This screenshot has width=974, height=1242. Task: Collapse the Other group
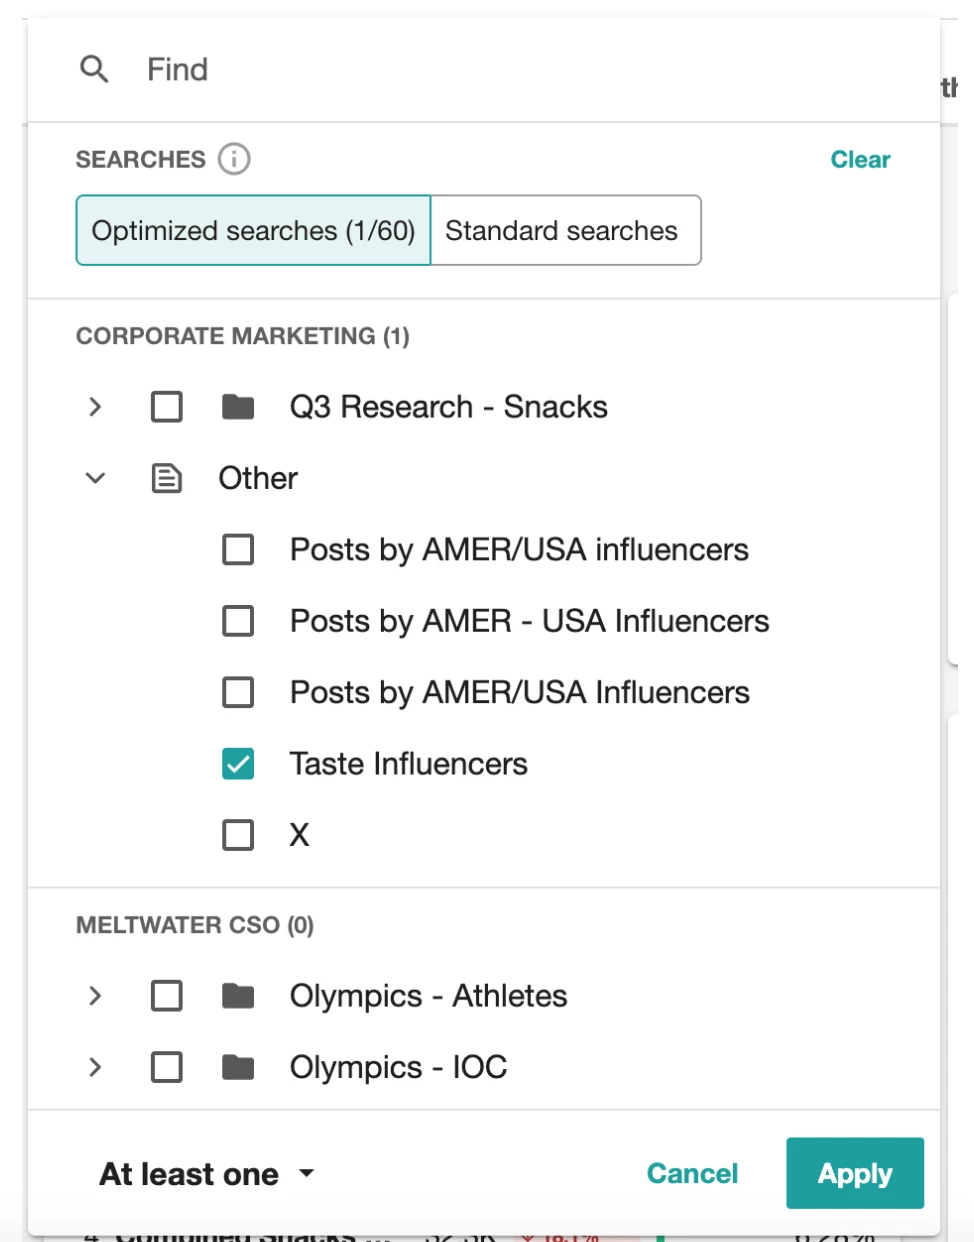(x=95, y=479)
